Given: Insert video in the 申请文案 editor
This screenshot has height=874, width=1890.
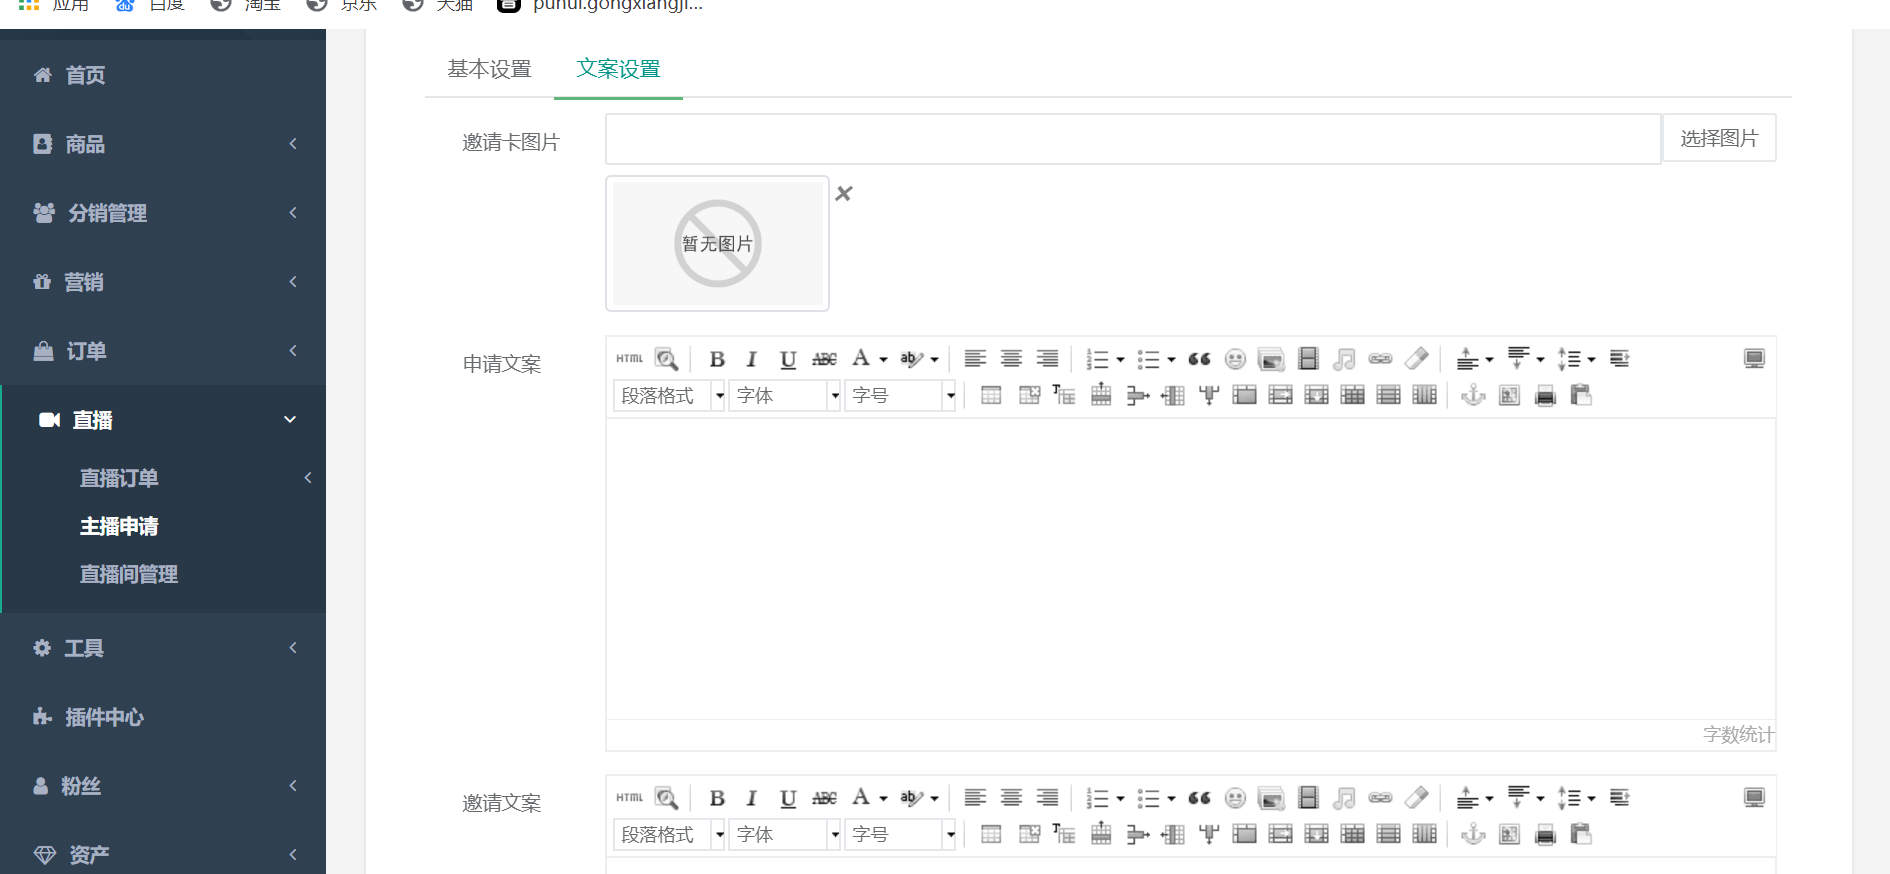Looking at the screenshot, I should [1308, 359].
